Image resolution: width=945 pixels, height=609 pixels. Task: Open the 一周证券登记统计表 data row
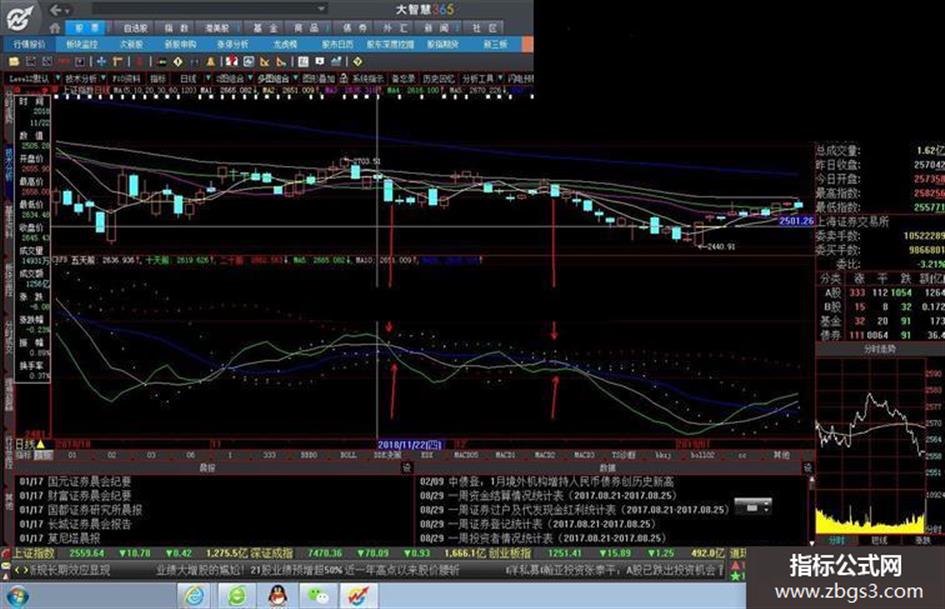538,524
